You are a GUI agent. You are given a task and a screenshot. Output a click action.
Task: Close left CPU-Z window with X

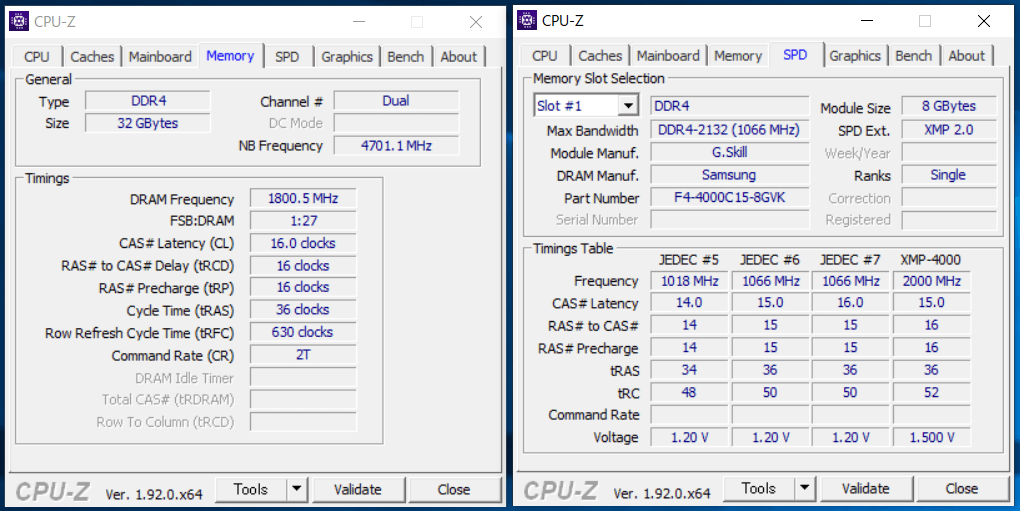[x=476, y=21]
